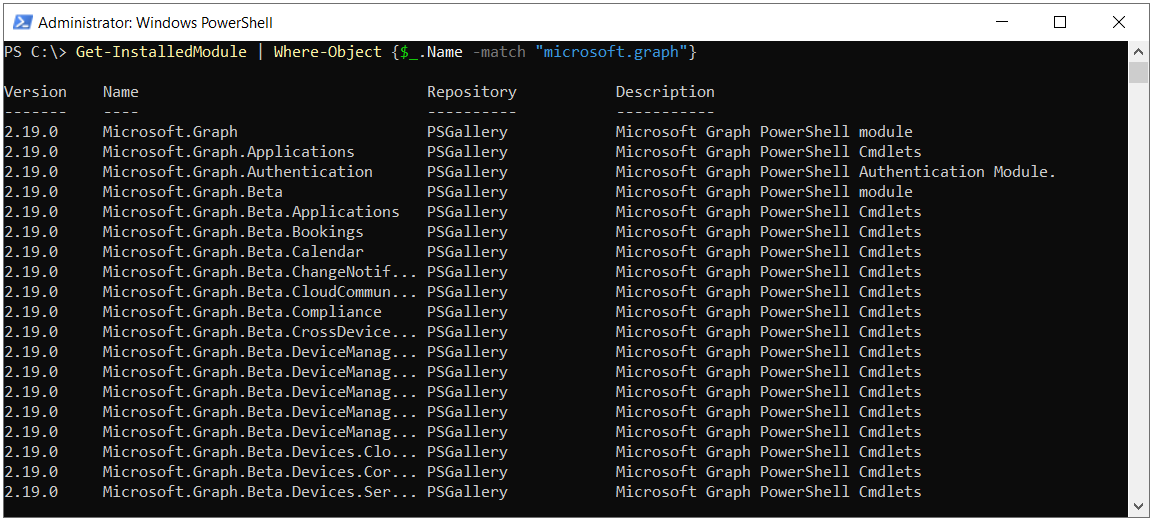This screenshot has width=1152, height=521.
Task: Click the "Microsoft.Graph.Applications" module name
Action: coord(228,152)
